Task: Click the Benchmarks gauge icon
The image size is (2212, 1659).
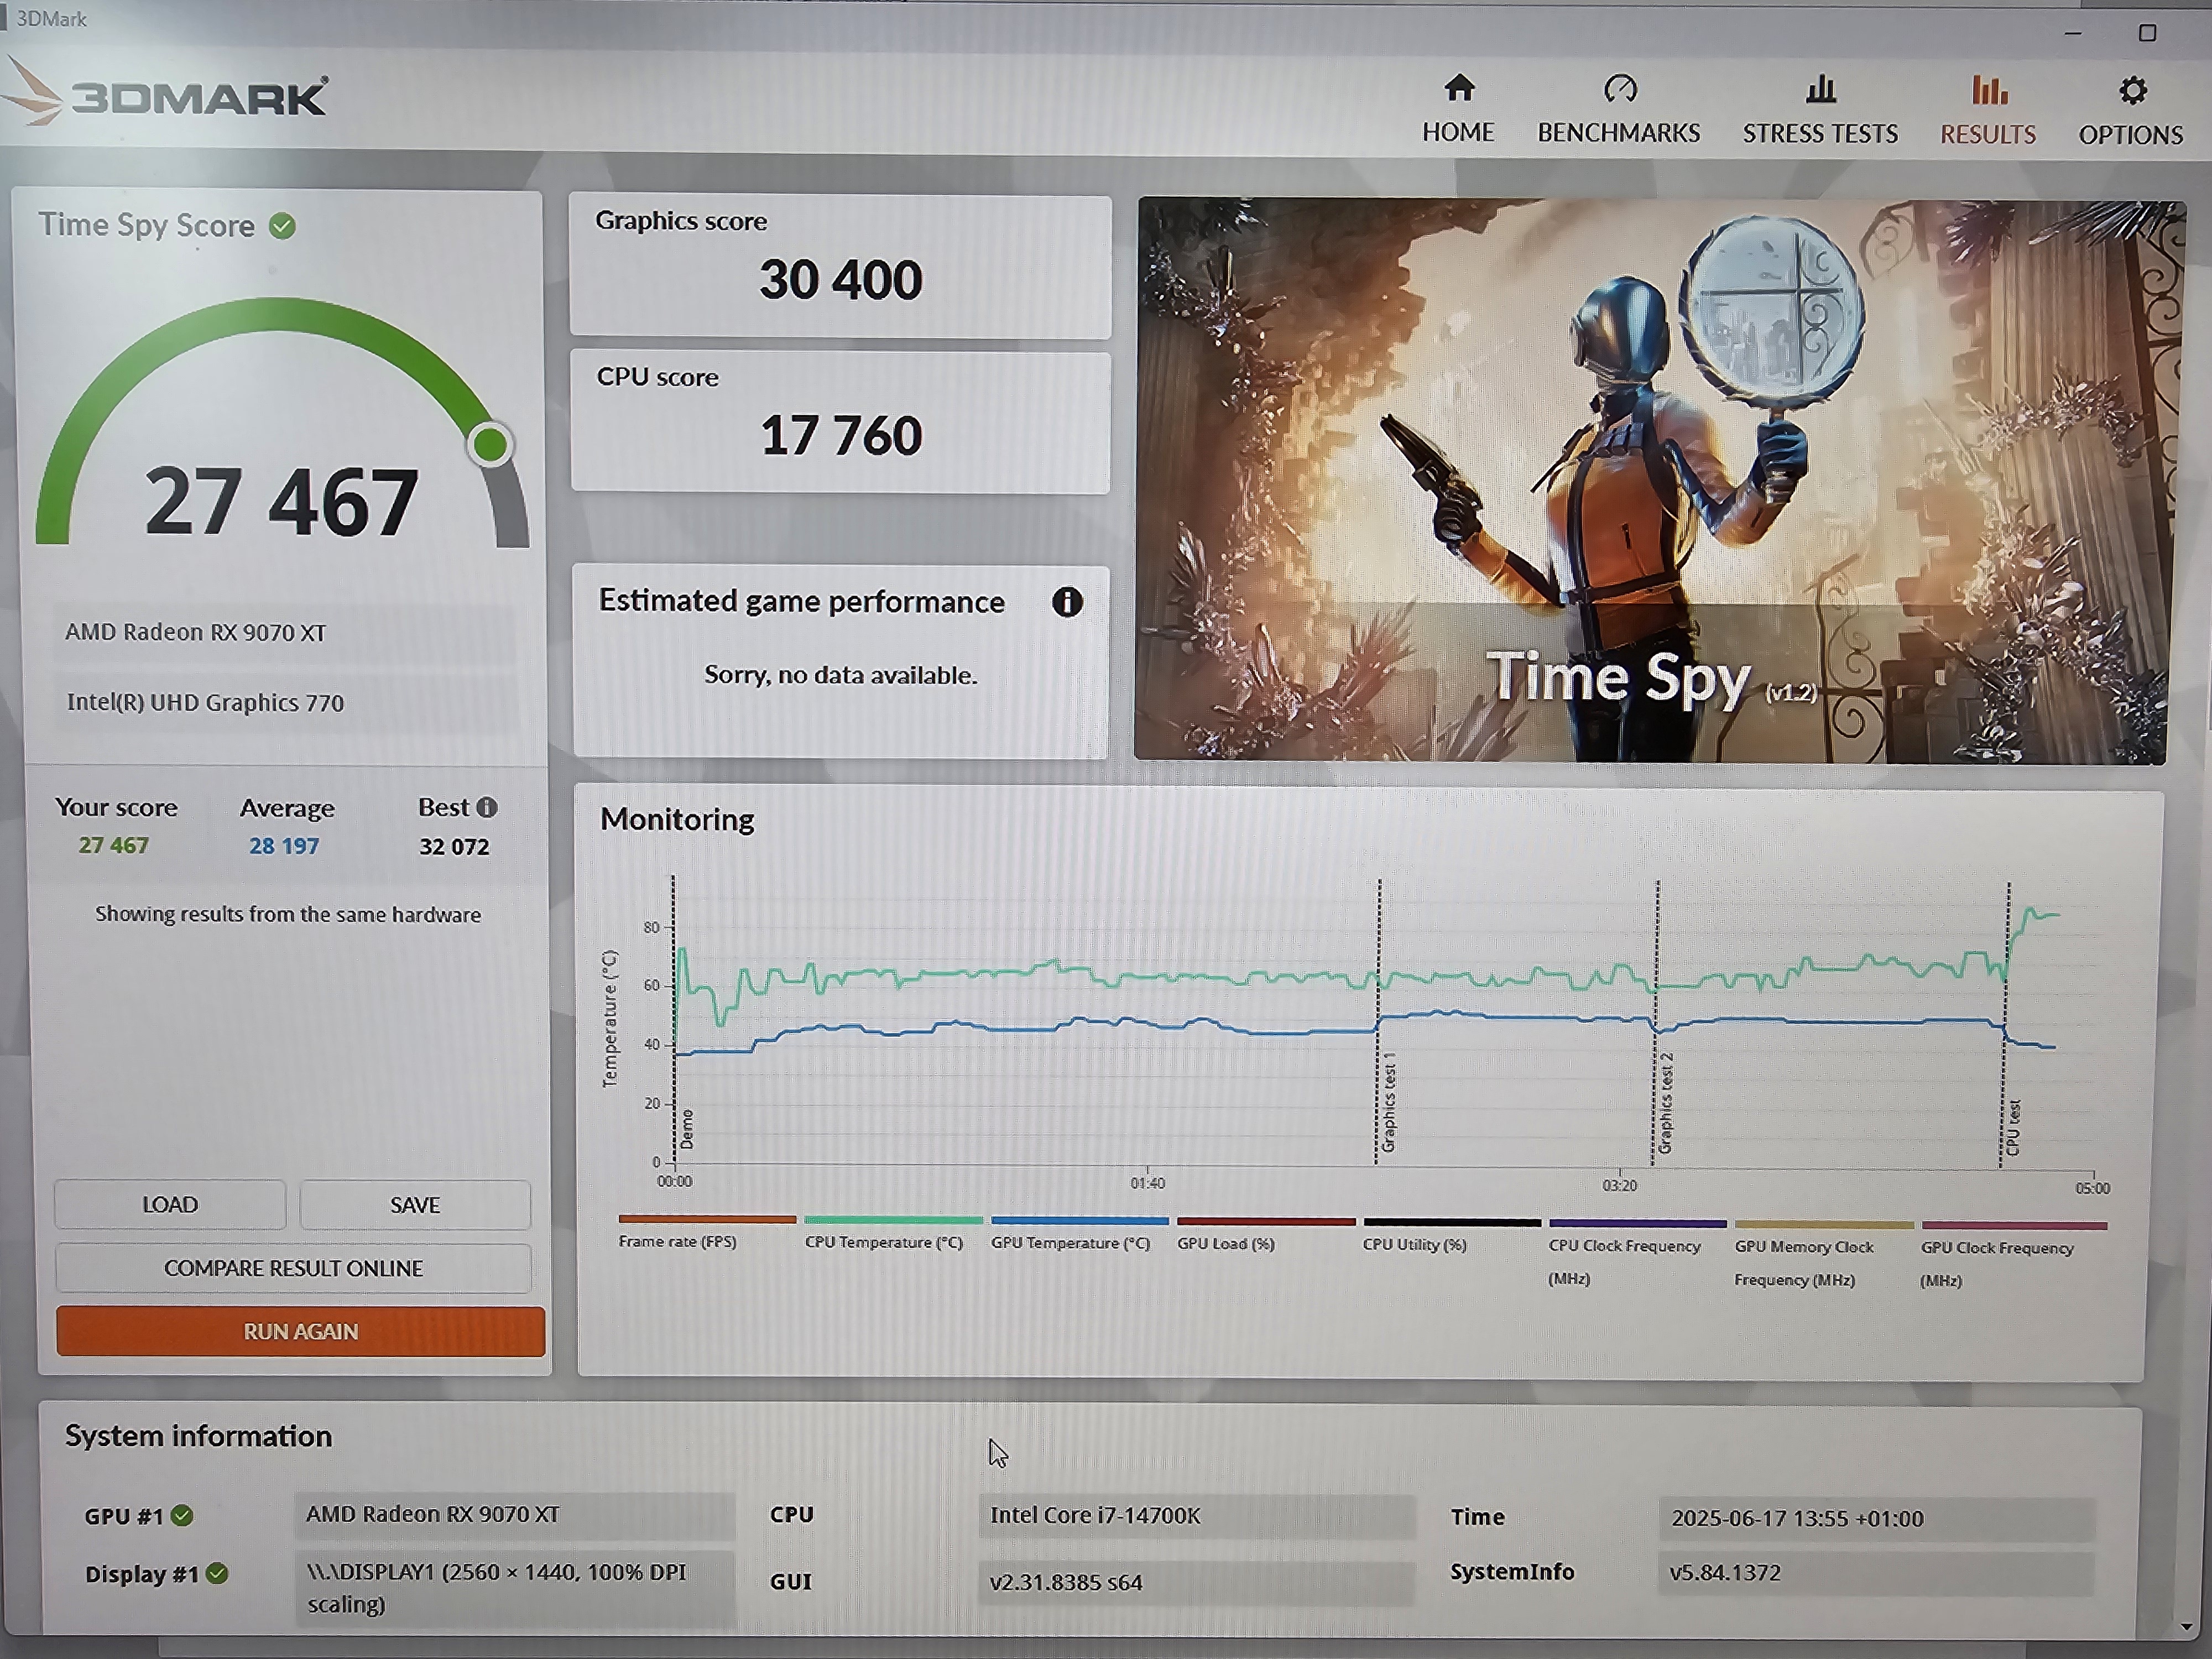Action: pyautogui.click(x=1620, y=90)
